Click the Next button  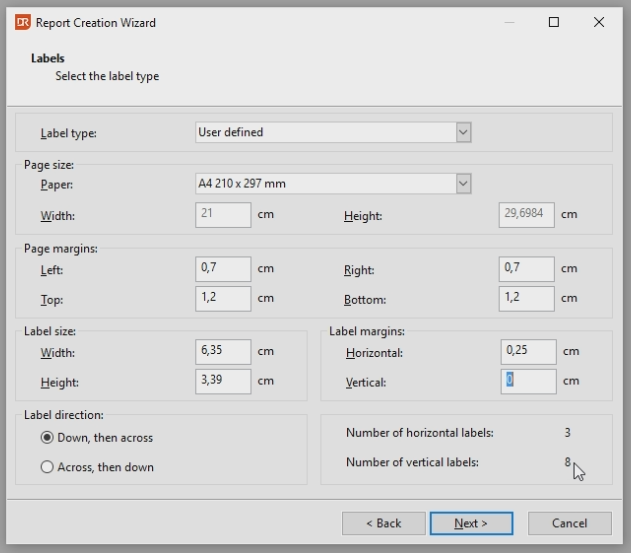(471, 523)
